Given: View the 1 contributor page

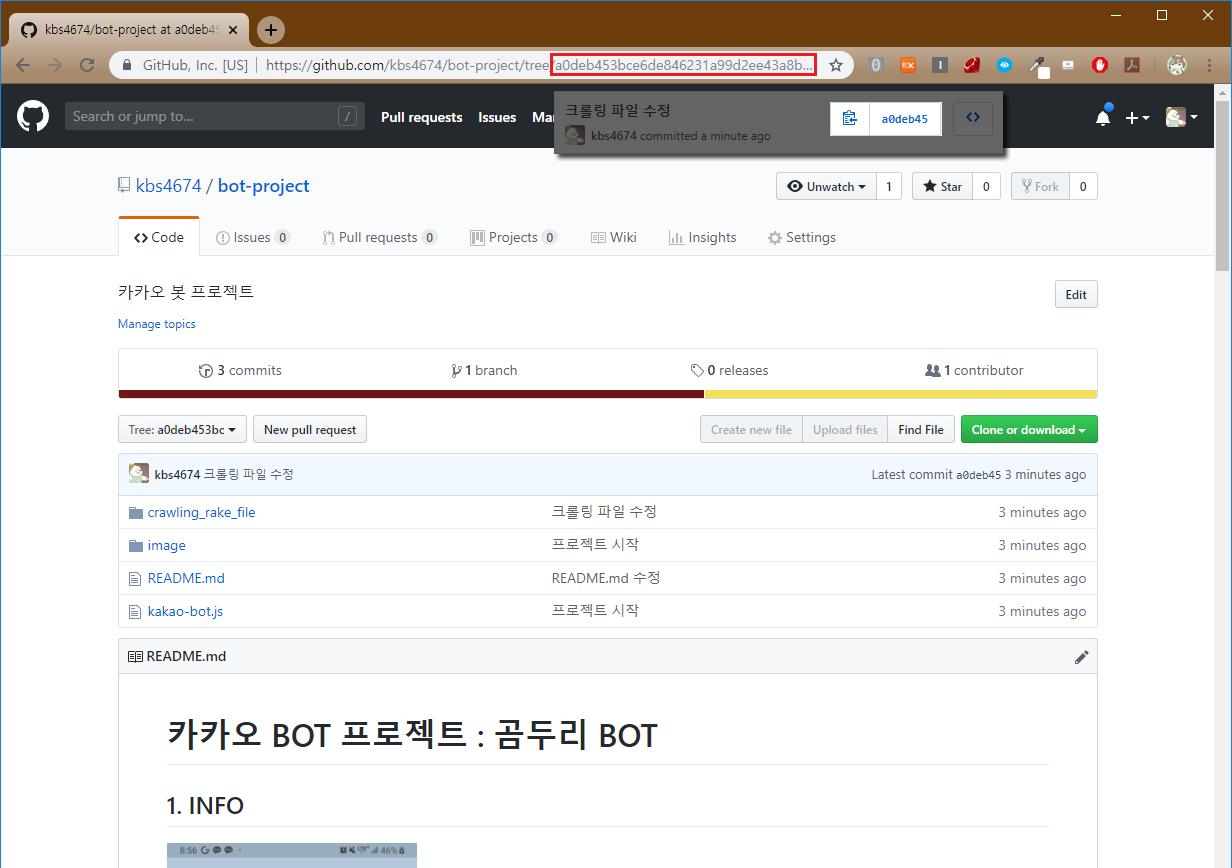Looking at the screenshot, I should [x=975, y=371].
